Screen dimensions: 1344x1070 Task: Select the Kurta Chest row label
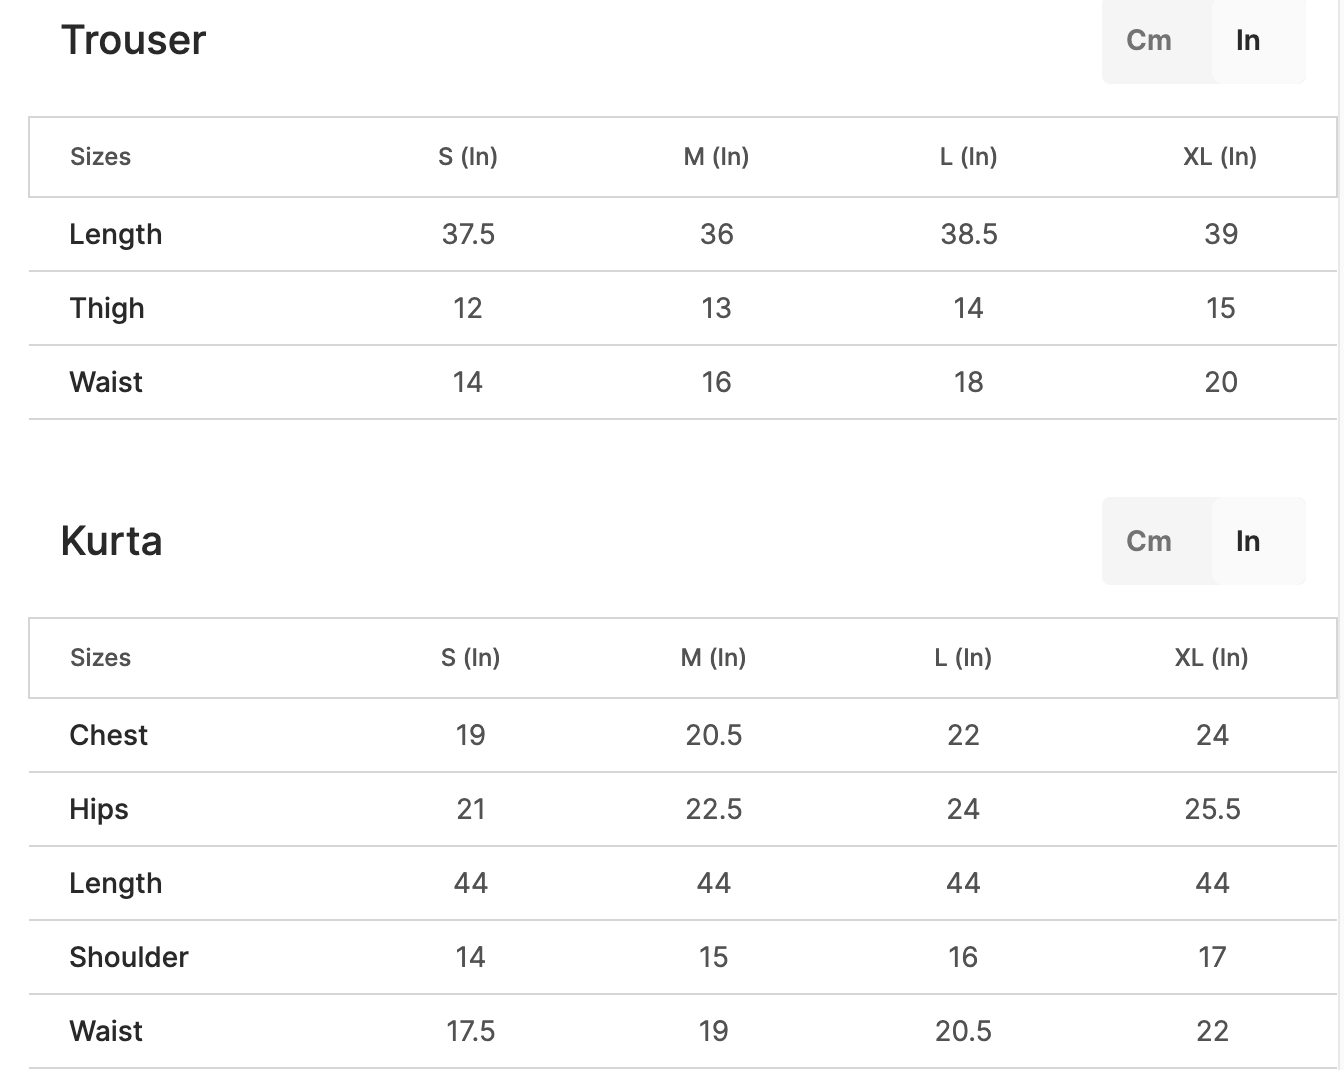point(108,735)
